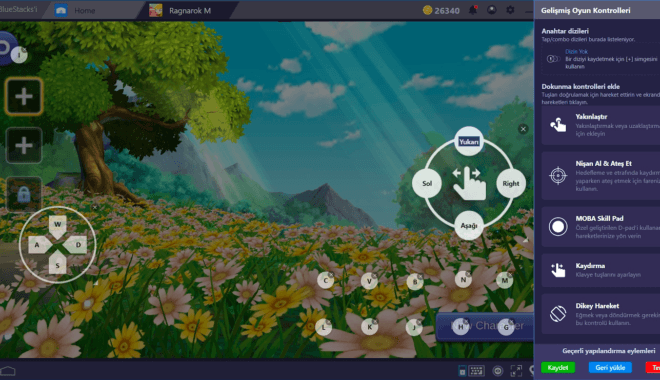Select the H key tap point

(460, 327)
